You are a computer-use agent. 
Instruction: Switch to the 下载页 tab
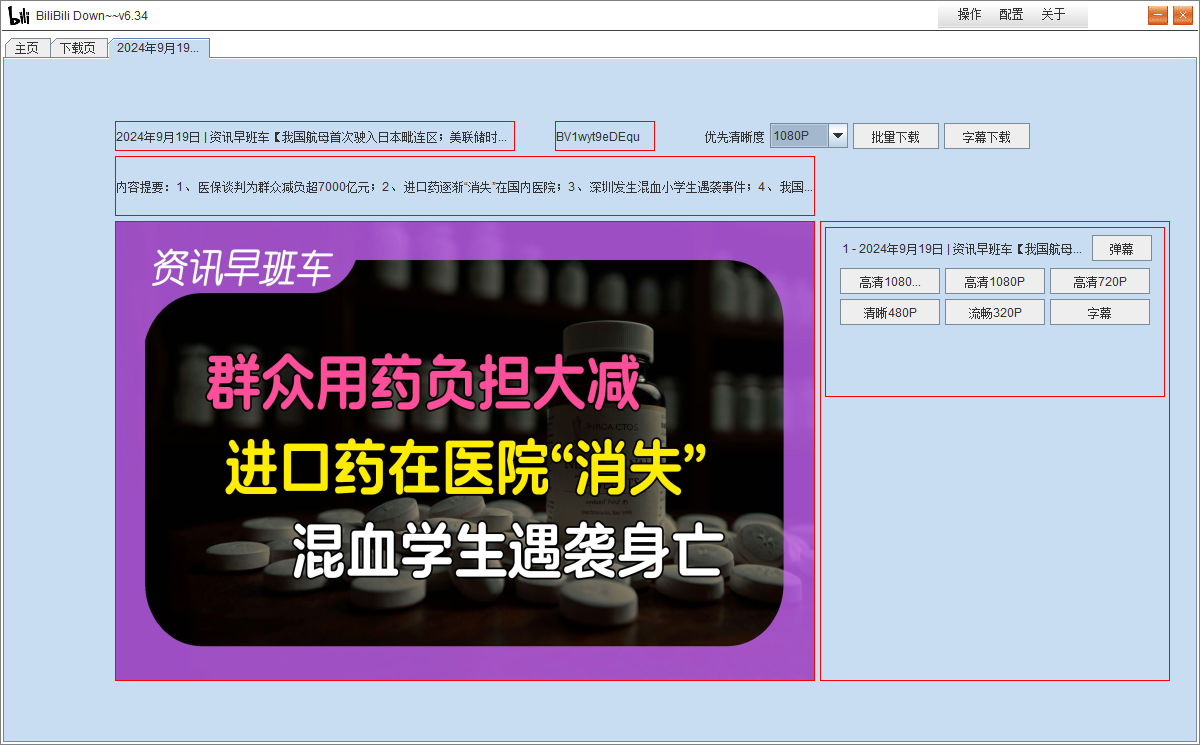78,46
